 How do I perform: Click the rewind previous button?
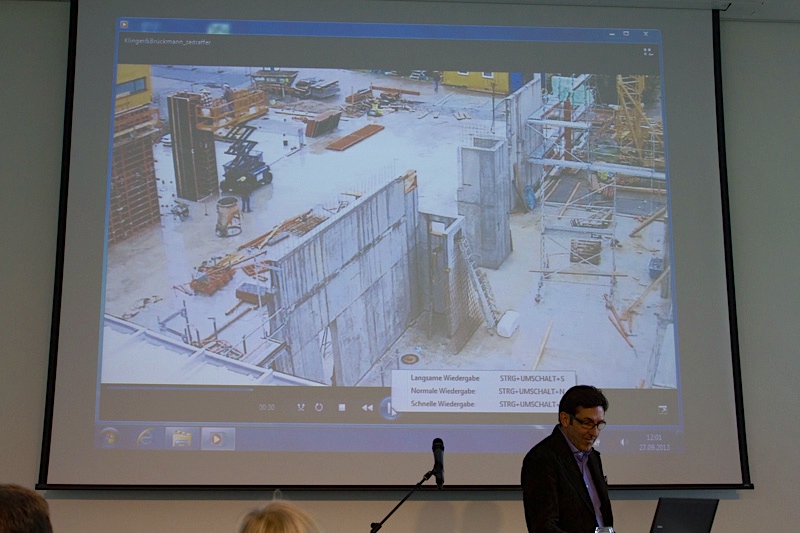pos(367,407)
